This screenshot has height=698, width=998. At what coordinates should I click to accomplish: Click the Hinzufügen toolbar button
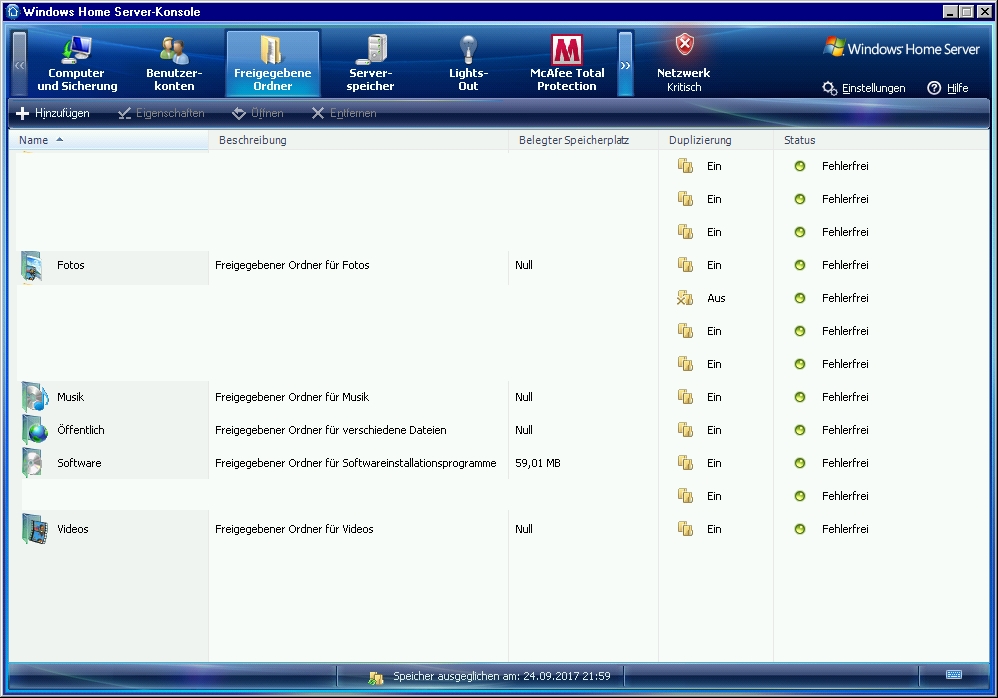pos(53,113)
